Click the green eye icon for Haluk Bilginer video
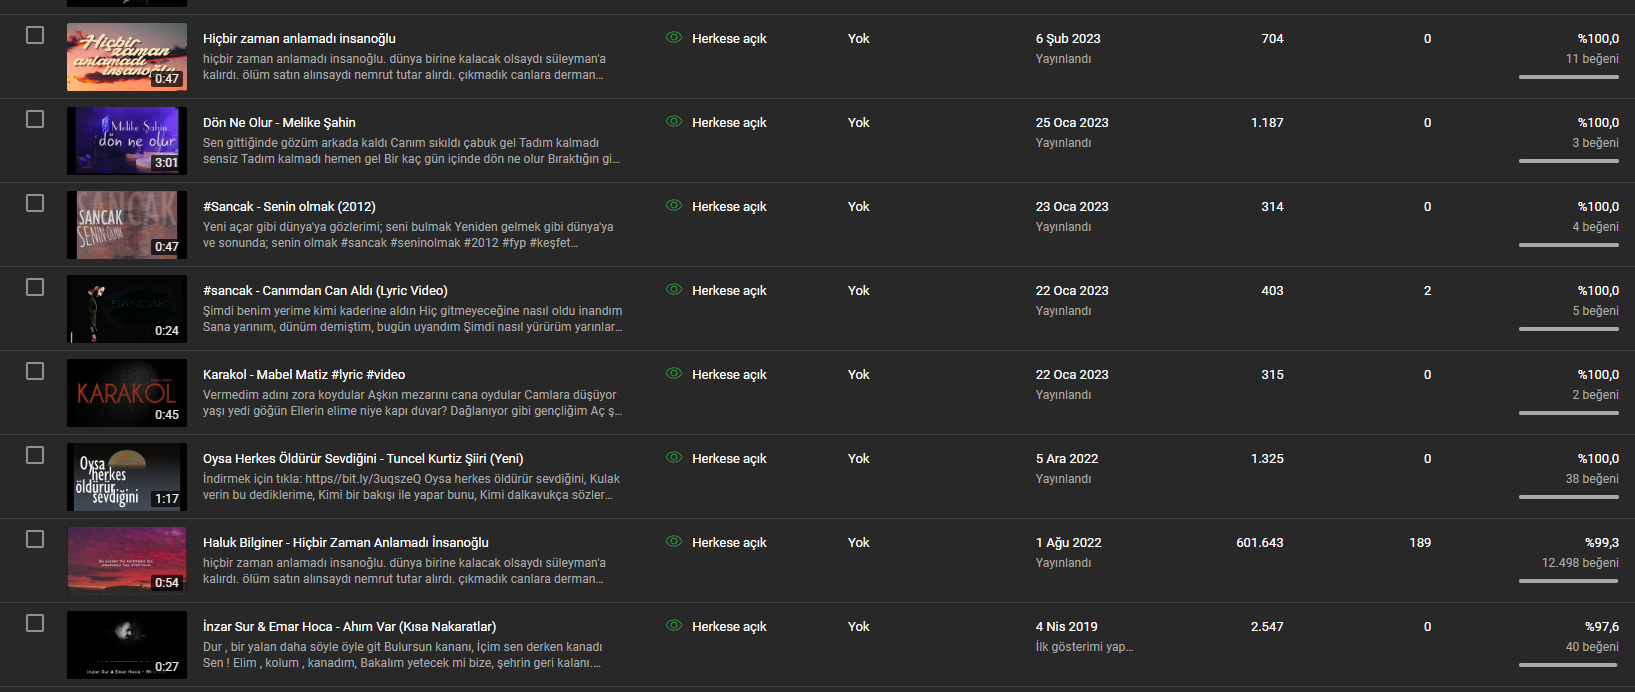The height and width of the screenshot is (692, 1635). tap(674, 542)
